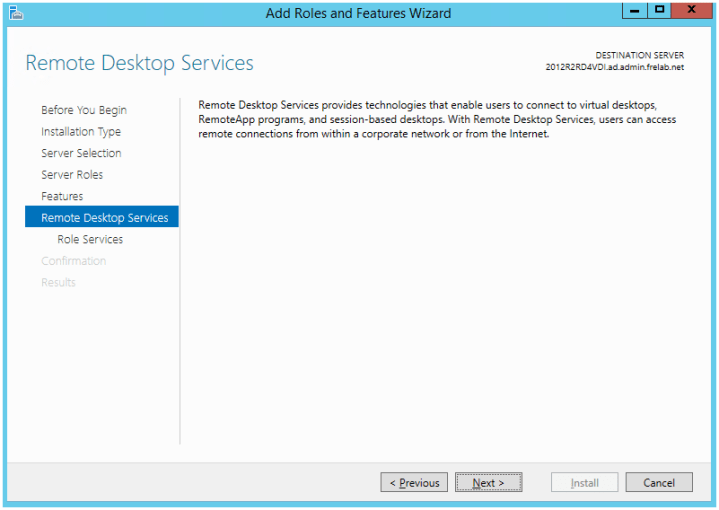The height and width of the screenshot is (510, 719).
Task: Open the Role Services sub-step
Action: point(90,240)
